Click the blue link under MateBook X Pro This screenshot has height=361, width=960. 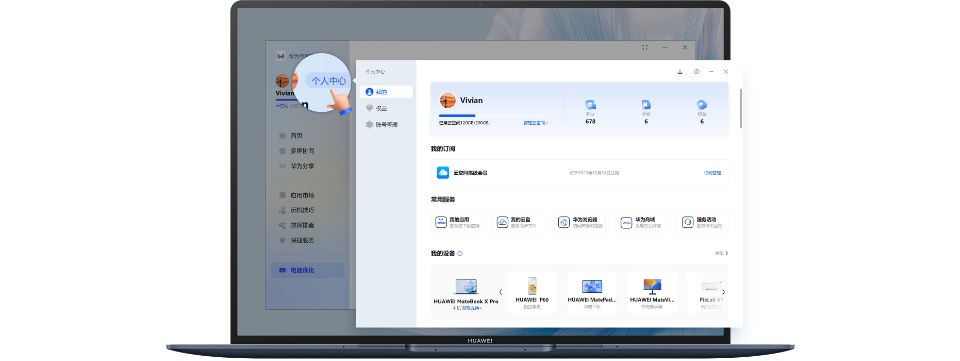pos(471,308)
